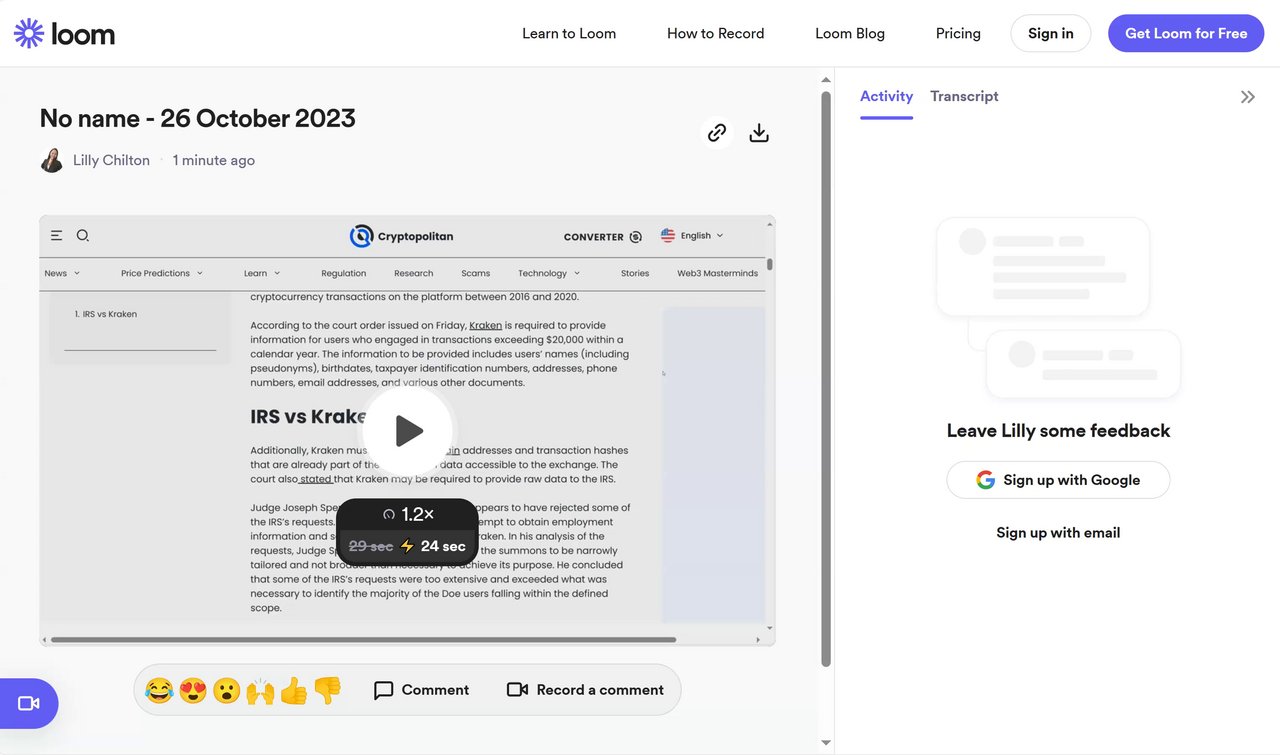1280x755 pixels.
Task: Expand the Learn dropdown menu
Action: (x=262, y=273)
